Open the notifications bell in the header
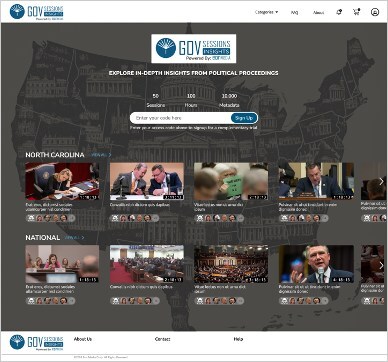The width and height of the screenshot is (388, 362). (x=339, y=12)
